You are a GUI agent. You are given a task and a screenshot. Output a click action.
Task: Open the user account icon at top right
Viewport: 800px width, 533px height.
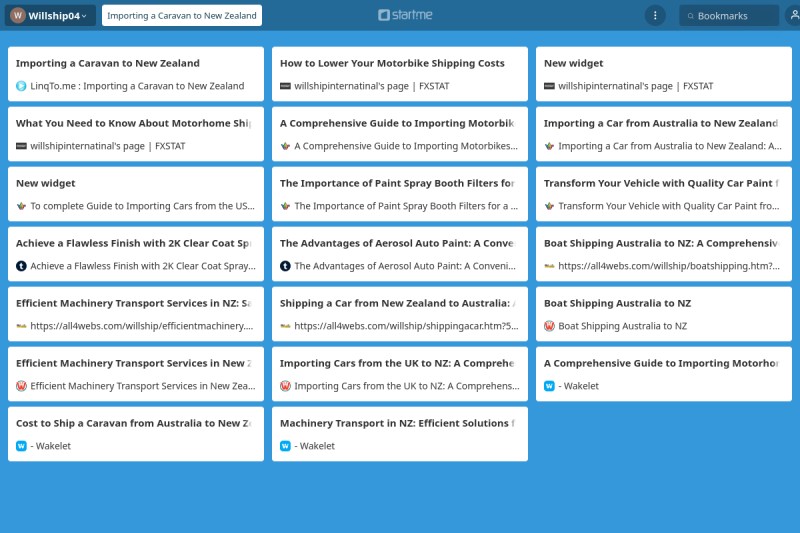click(x=794, y=15)
